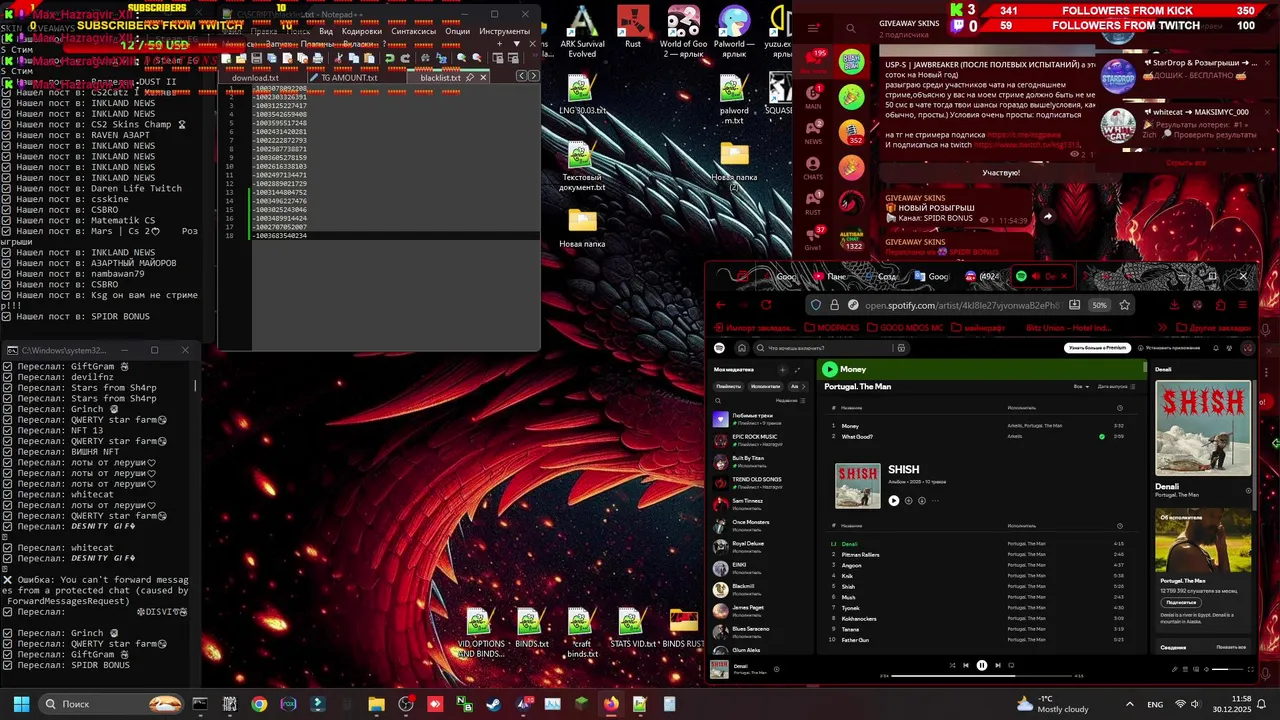The height and width of the screenshot is (720, 1280).
Task: Open Telegram NEWS folder icon
Action: 813,131
